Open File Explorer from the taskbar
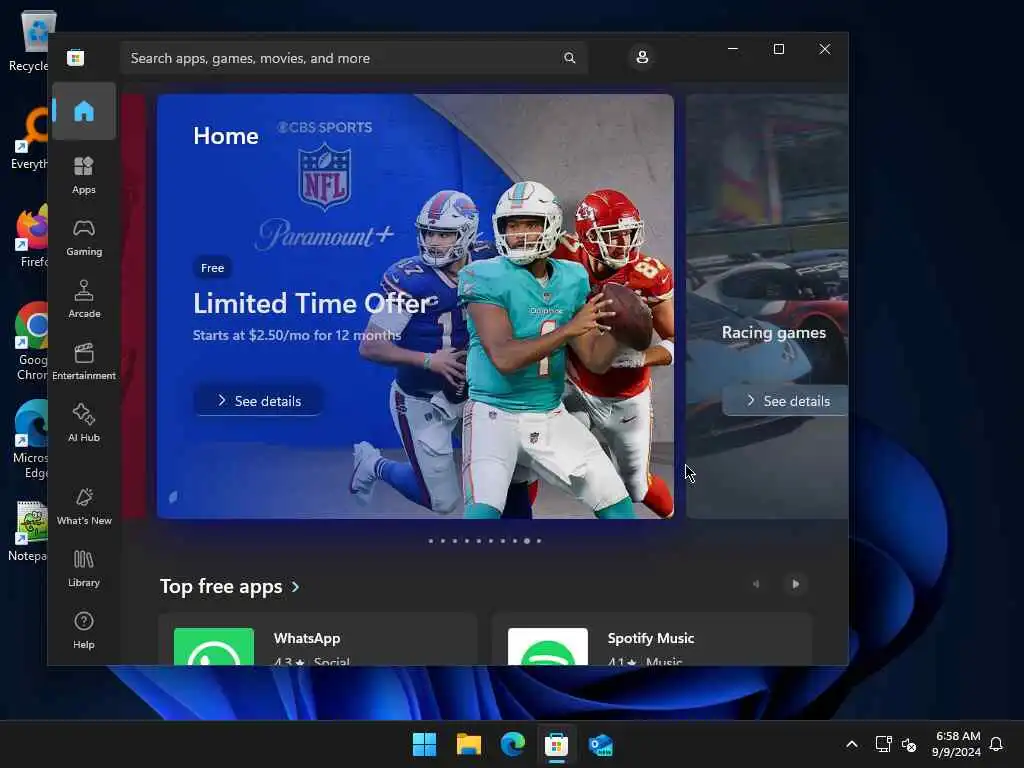The height and width of the screenshot is (768, 1024). 469,744
